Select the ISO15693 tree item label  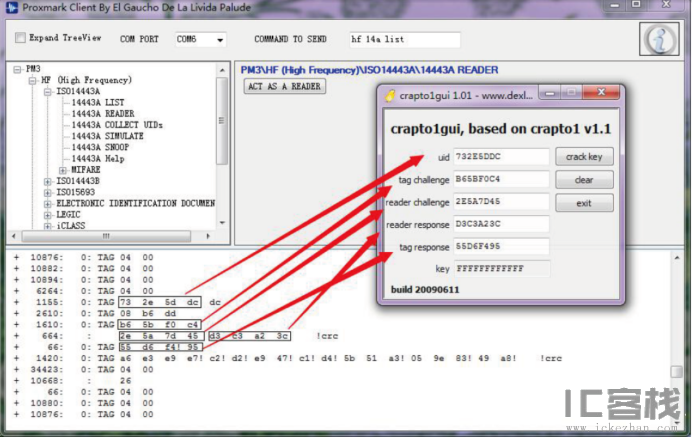pyautogui.click(x=76, y=192)
